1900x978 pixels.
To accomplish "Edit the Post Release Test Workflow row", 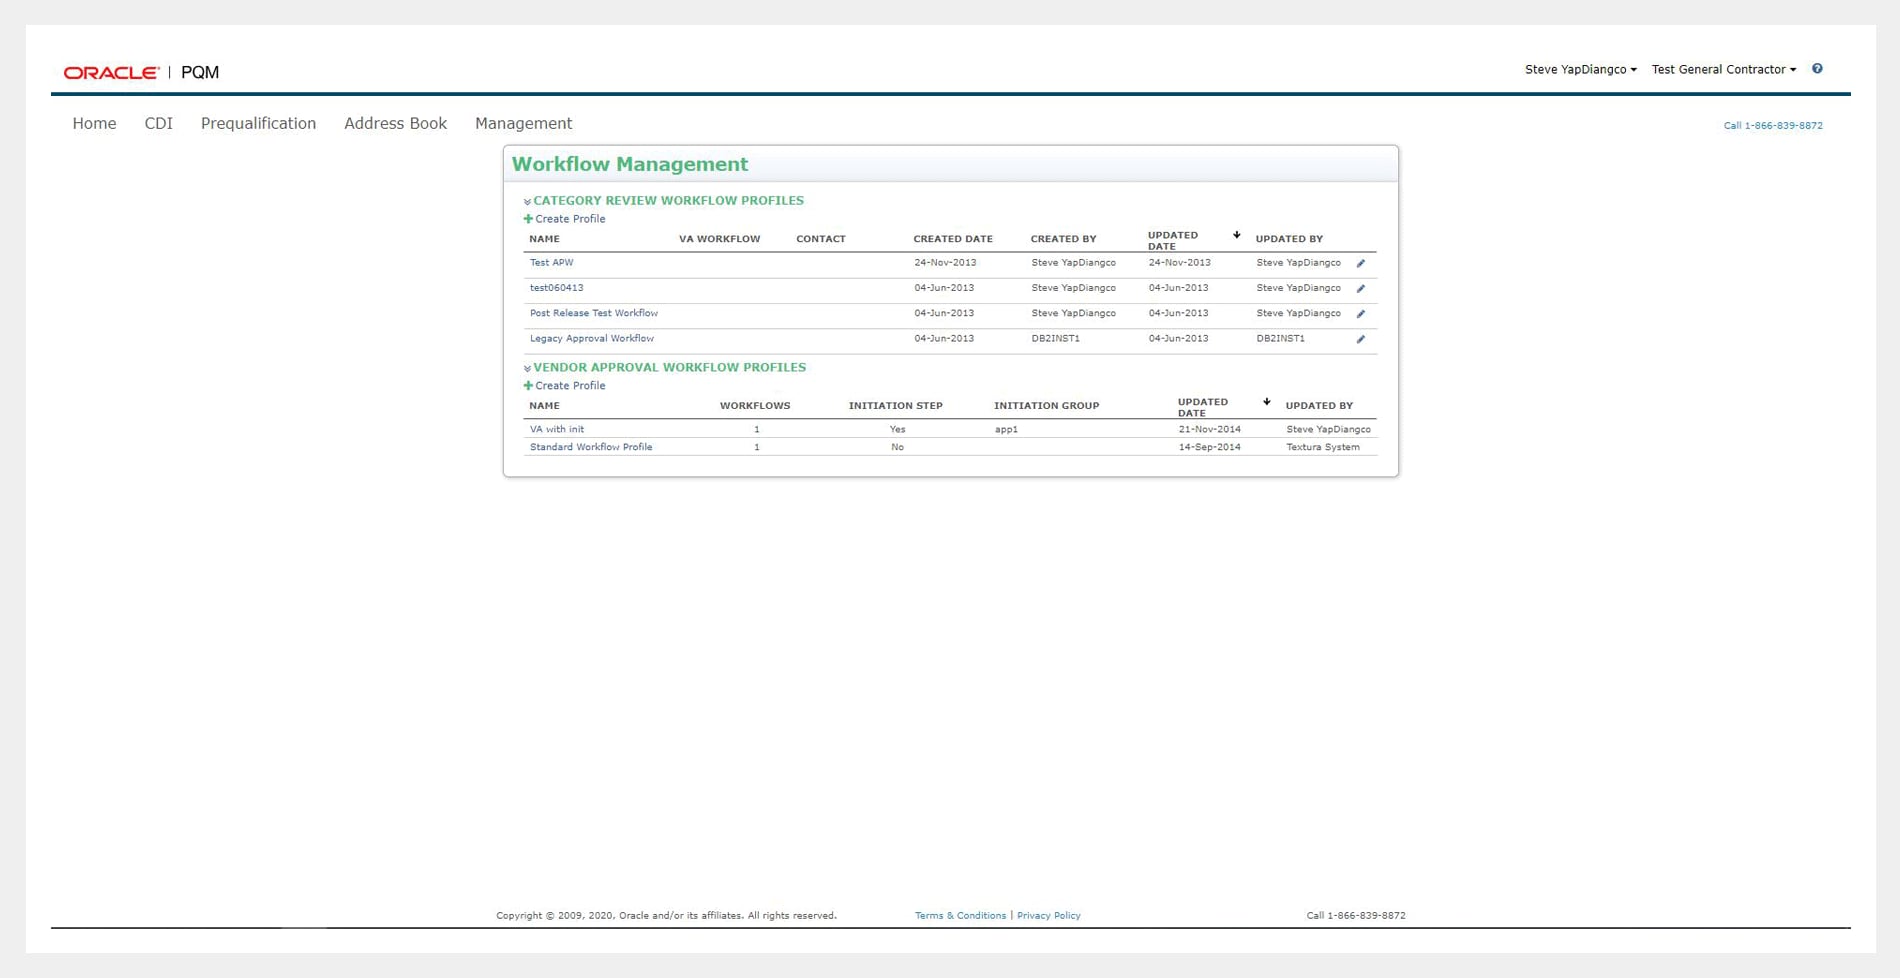I will coord(1360,314).
